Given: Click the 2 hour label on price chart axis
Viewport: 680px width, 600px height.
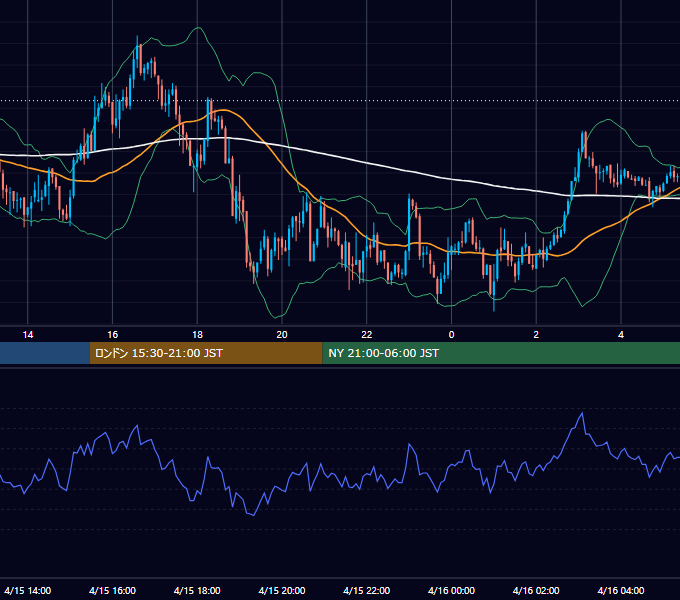Looking at the screenshot, I should (x=536, y=335).
